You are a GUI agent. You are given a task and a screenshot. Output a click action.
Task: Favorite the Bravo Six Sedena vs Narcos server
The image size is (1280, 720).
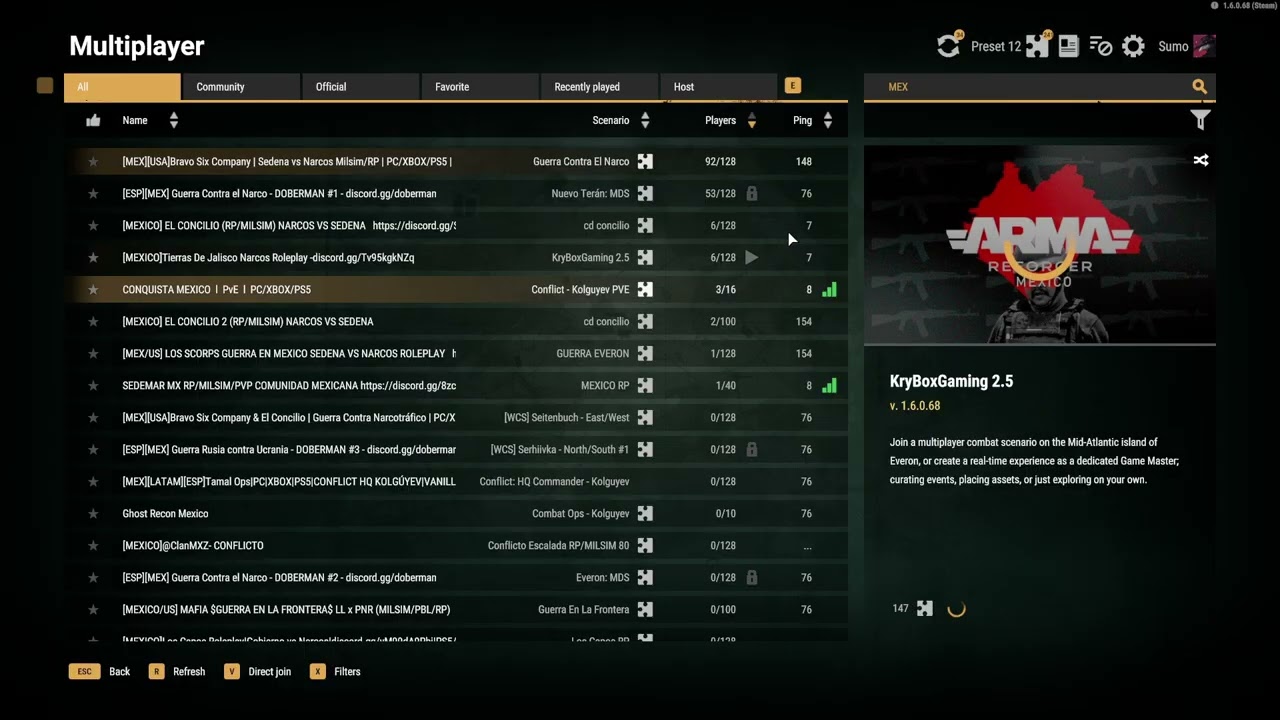[x=93, y=161]
